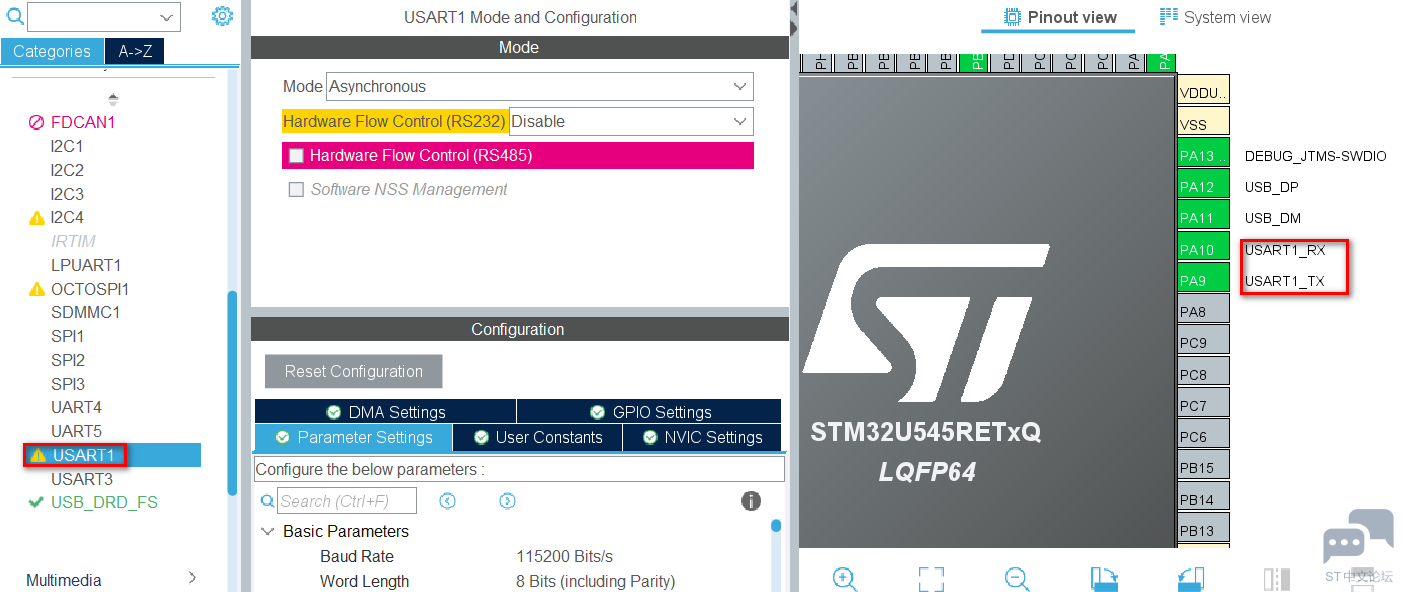Viewport: 1402px width, 592px height.
Task: Click the parameter list scrollbar thumb
Action: coord(776,526)
